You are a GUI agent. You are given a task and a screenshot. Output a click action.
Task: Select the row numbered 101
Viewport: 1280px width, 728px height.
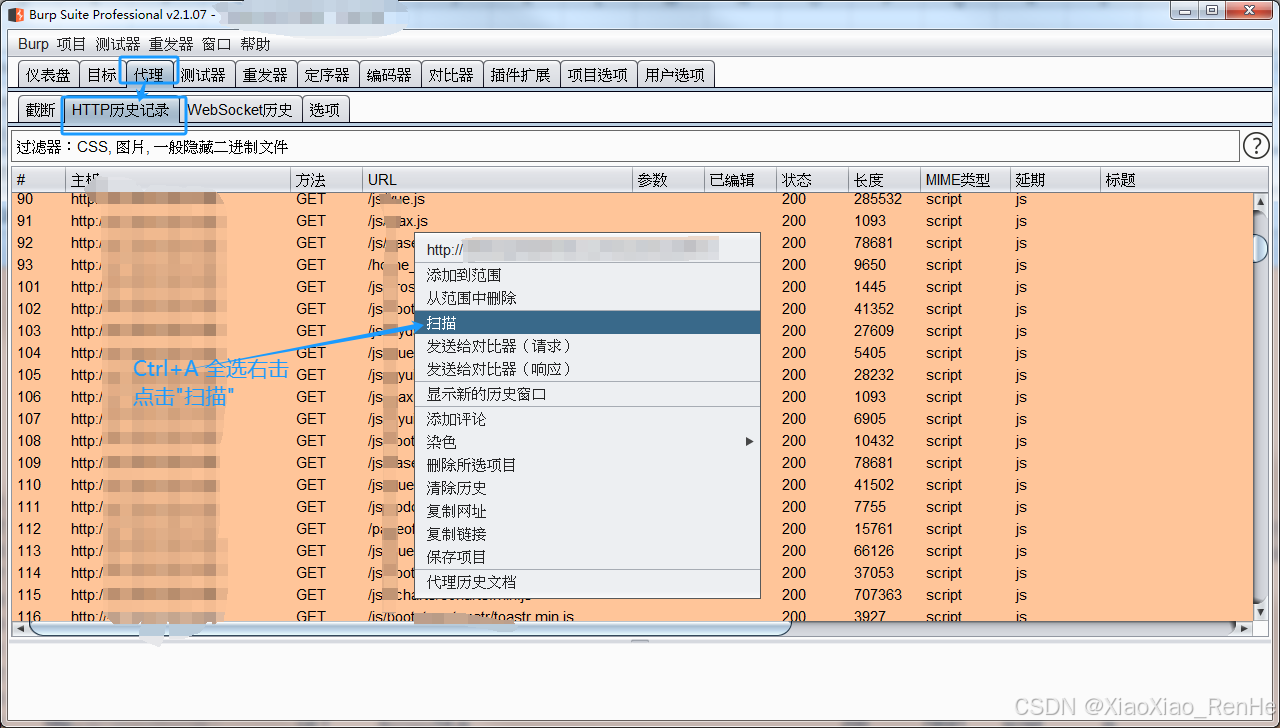(632, 287)
